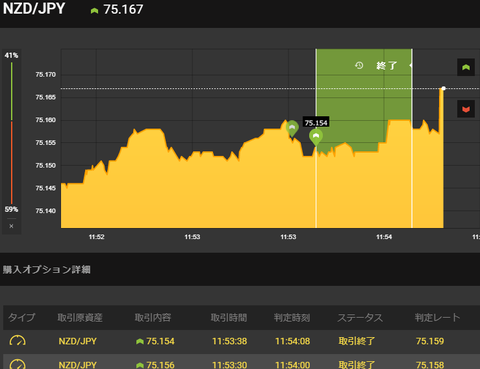Click the 11:54 time axis label
This screenshot has height=369, width=480.
[x=384, y=237]
